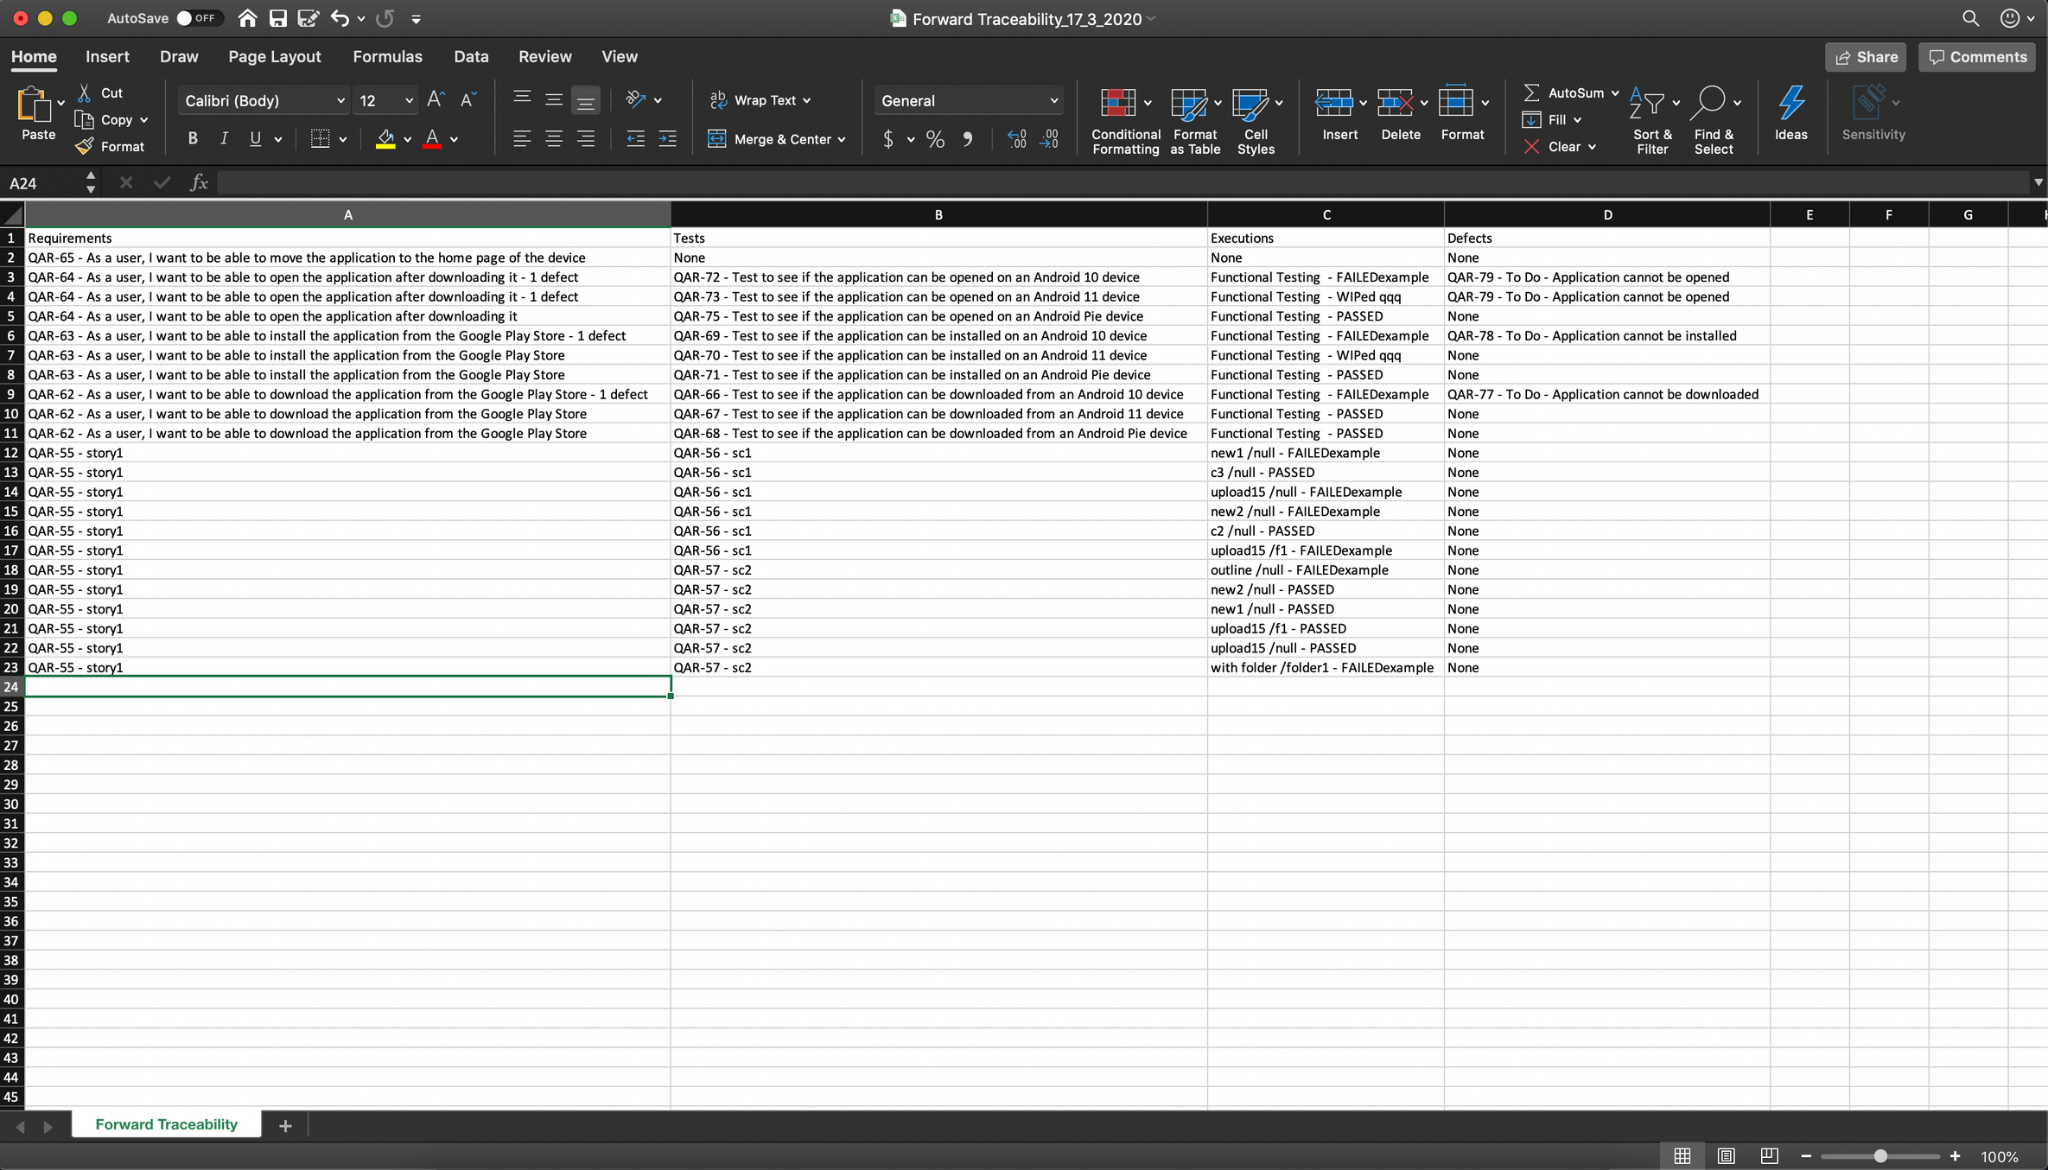
Task: Toggle Align Middle
Action: [x=553, y=99]
